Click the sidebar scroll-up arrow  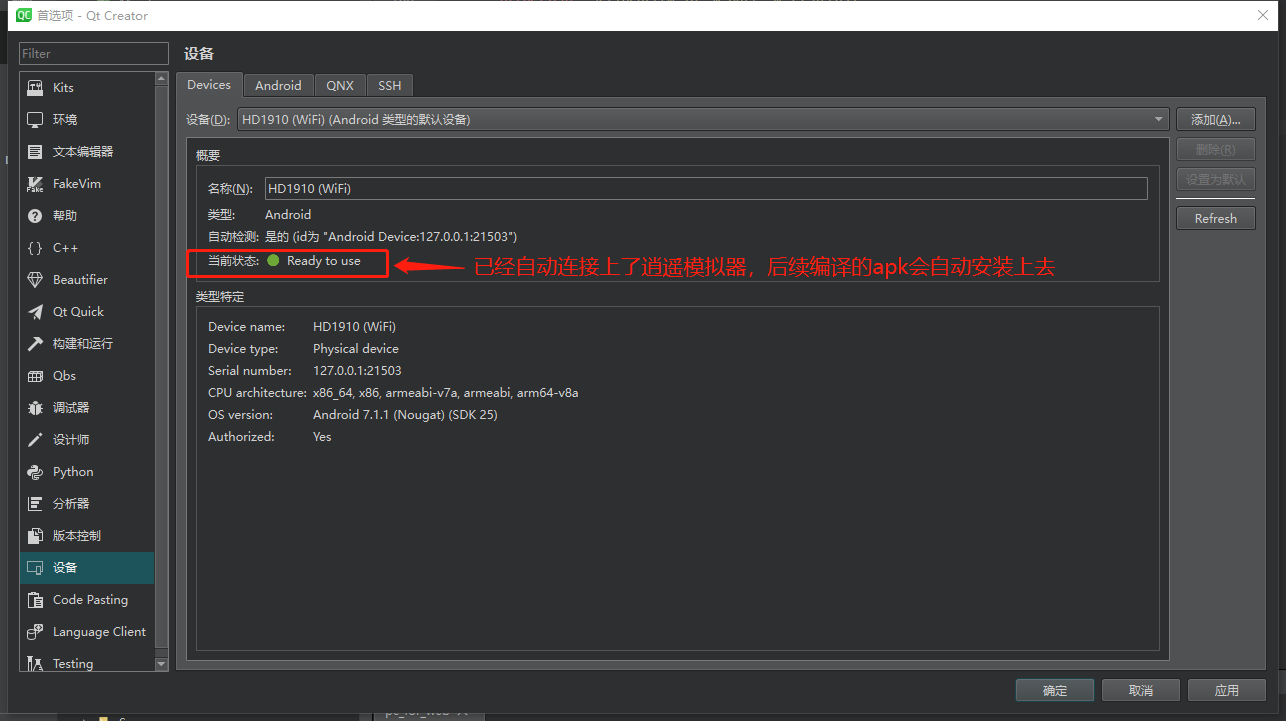pyautogui.click(x=162, y=77)
